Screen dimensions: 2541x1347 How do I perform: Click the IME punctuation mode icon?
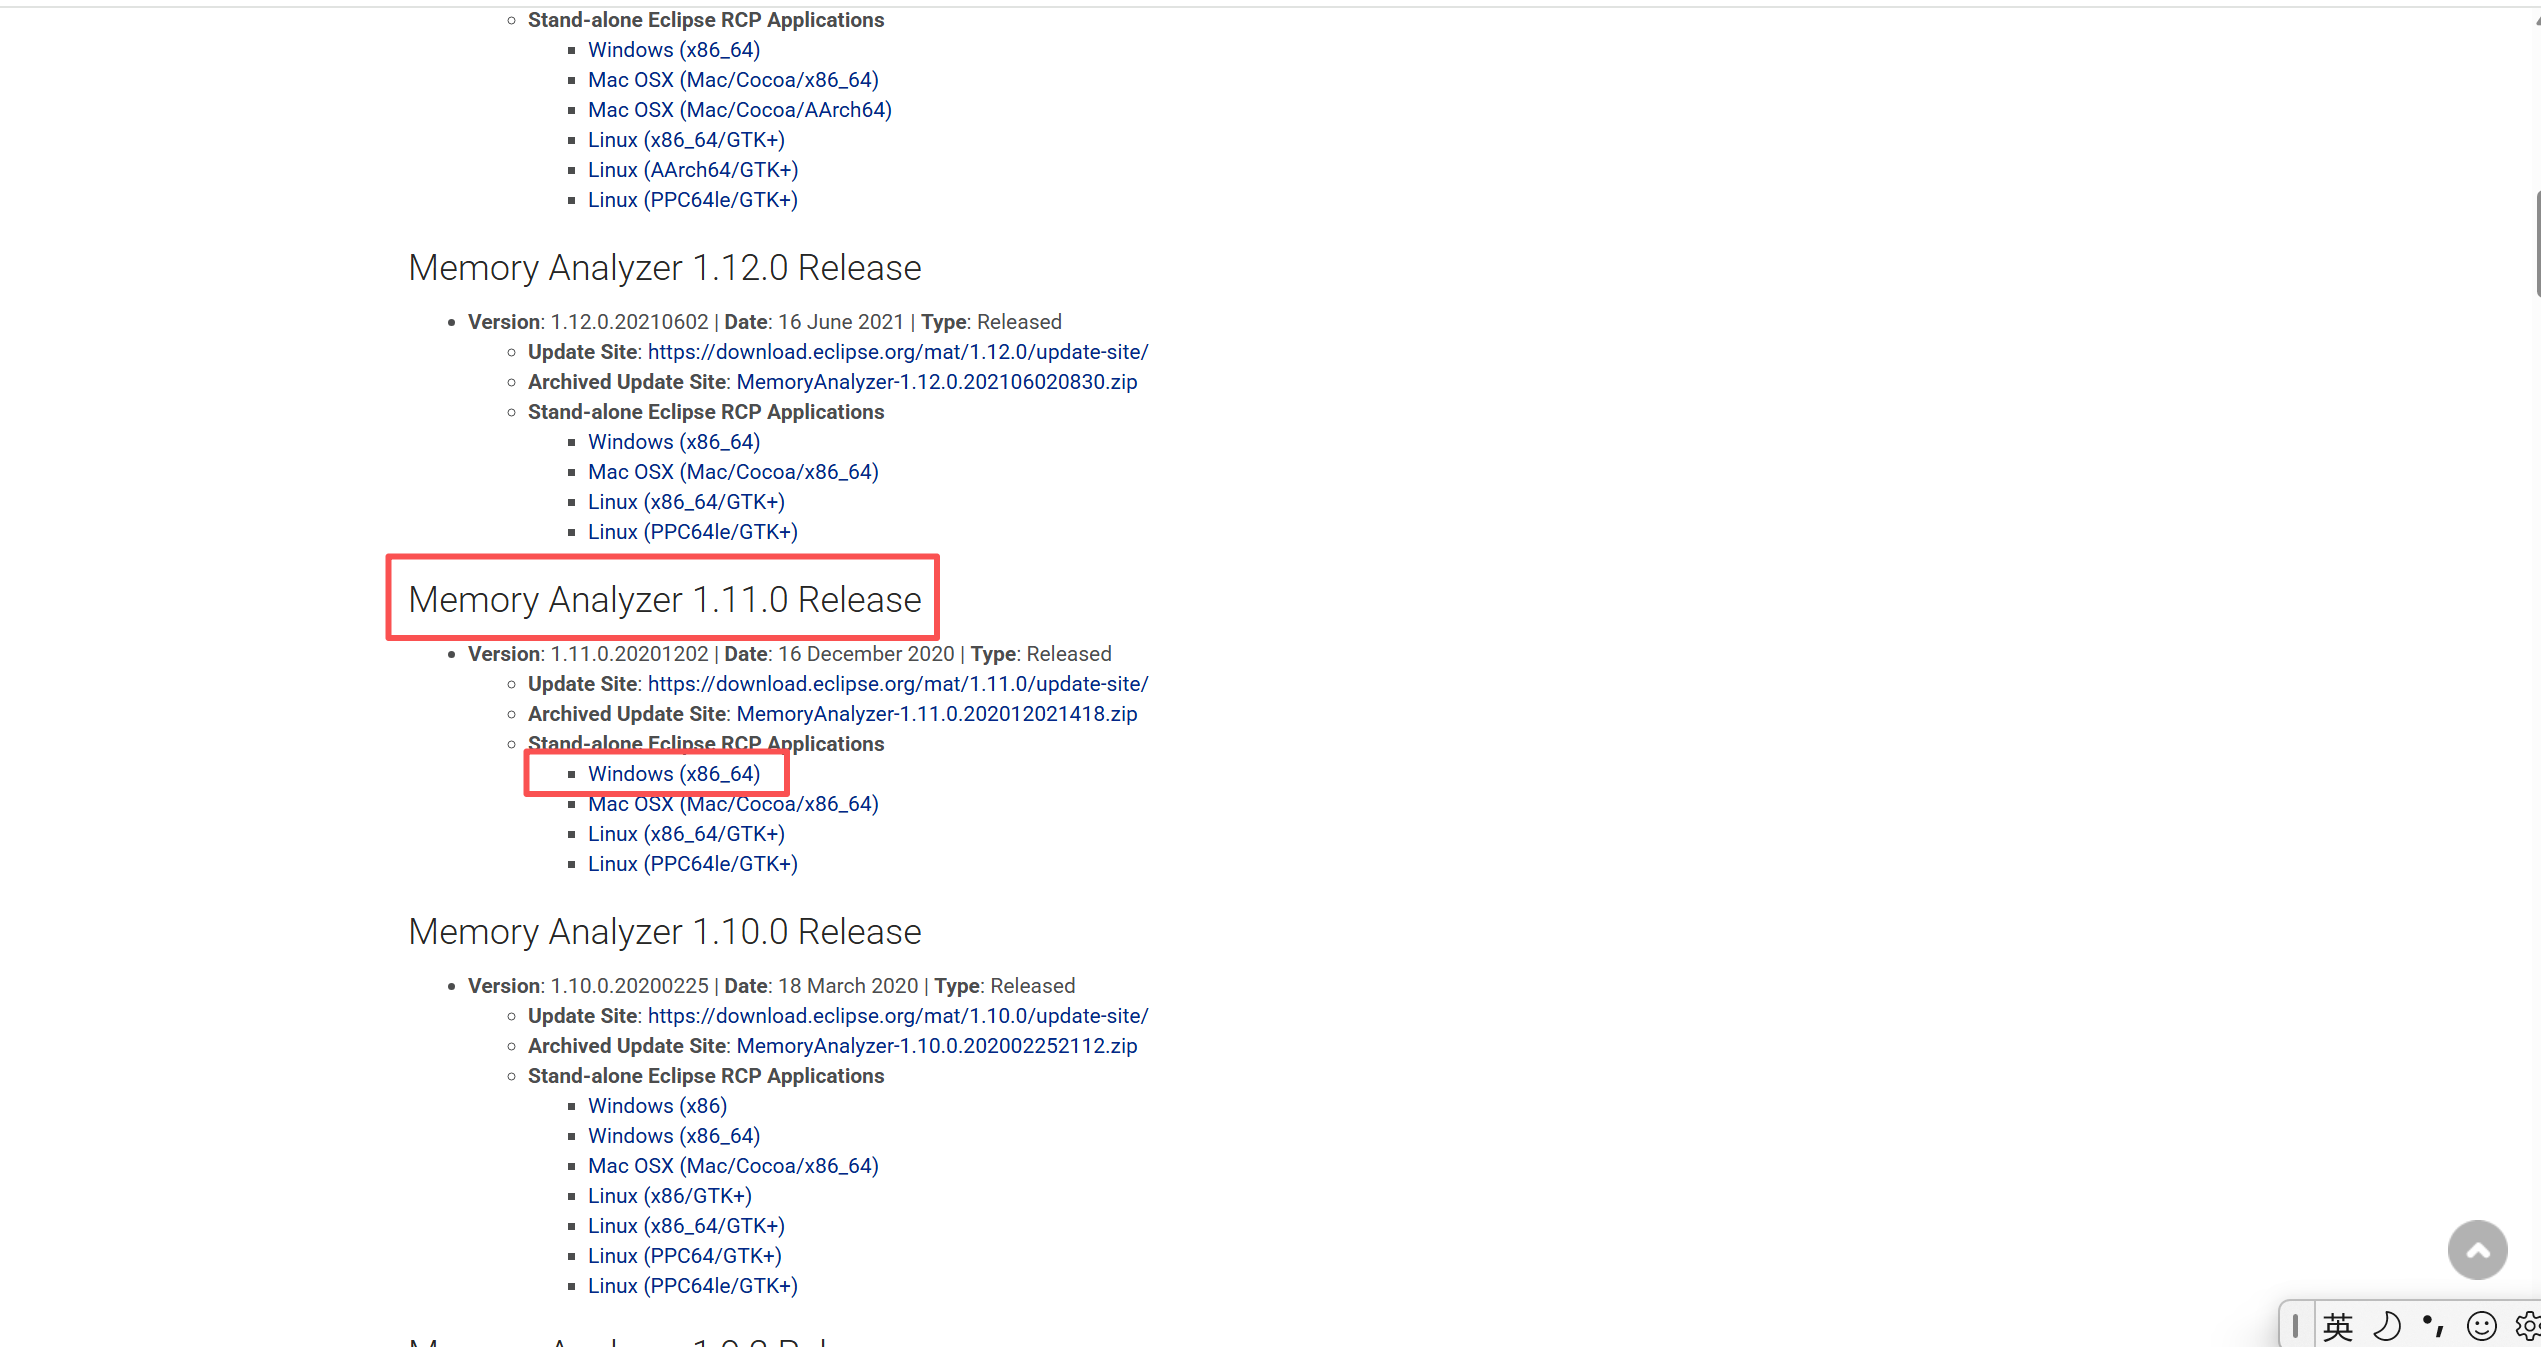(x=2433, y=1327)
